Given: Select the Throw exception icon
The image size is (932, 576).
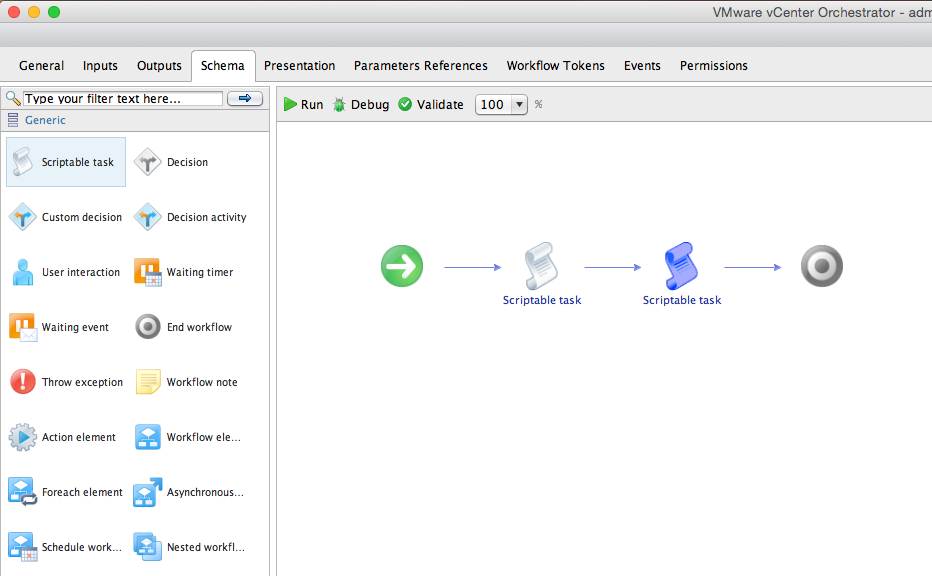Looking at the screenshot, I should pyautogui.click(x=23, y=382).
